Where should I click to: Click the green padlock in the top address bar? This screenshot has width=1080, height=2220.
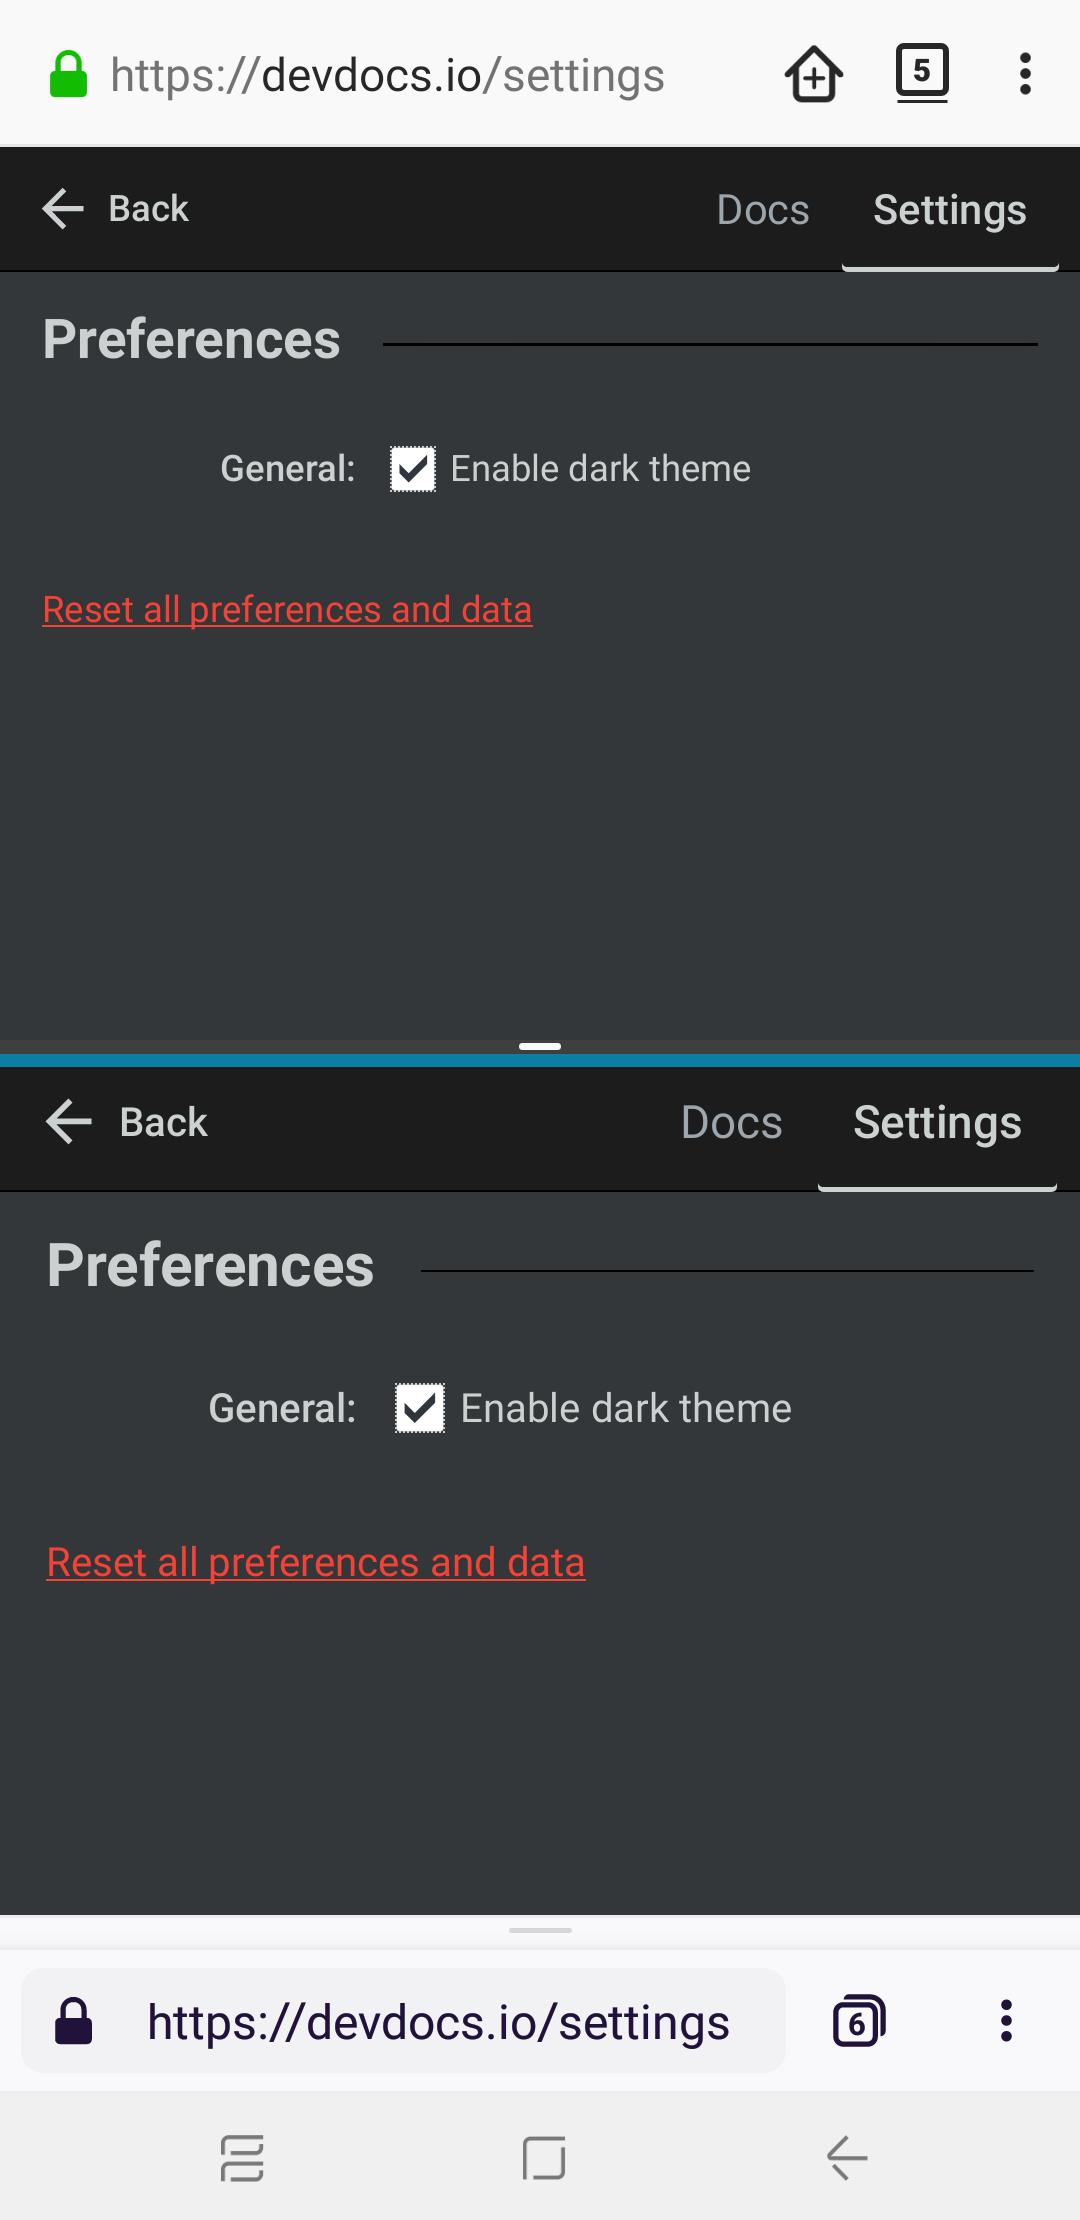pyautogui.click(x=66, y=73)
